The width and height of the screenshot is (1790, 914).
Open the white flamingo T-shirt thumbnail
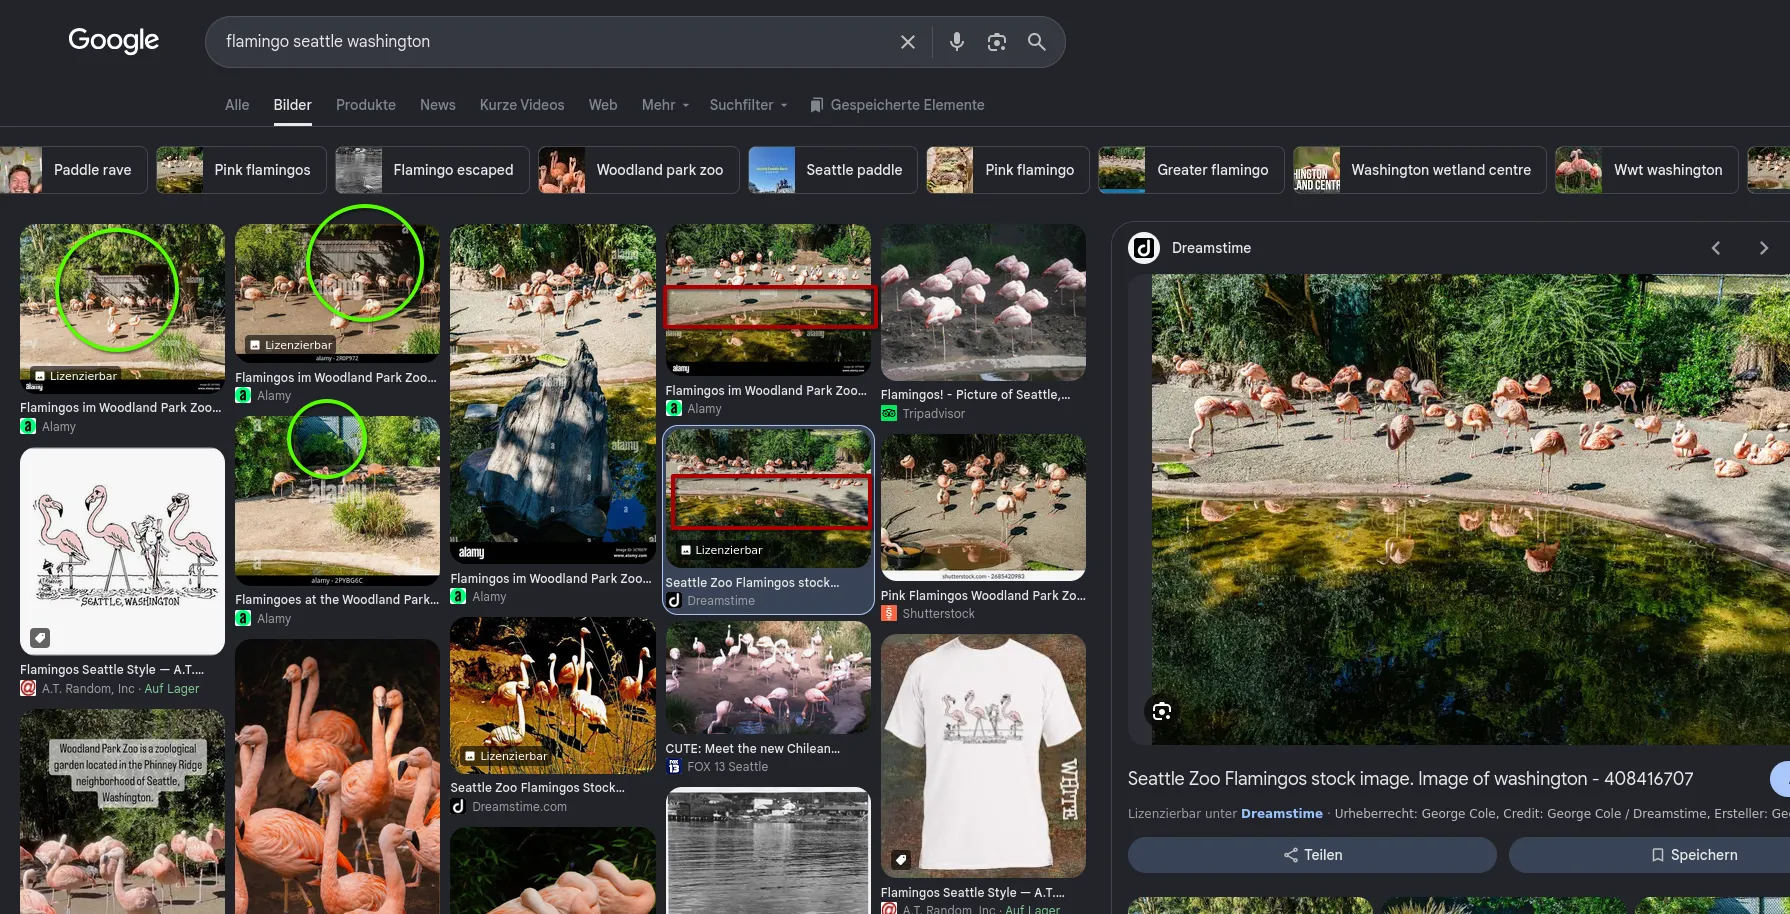983,756
